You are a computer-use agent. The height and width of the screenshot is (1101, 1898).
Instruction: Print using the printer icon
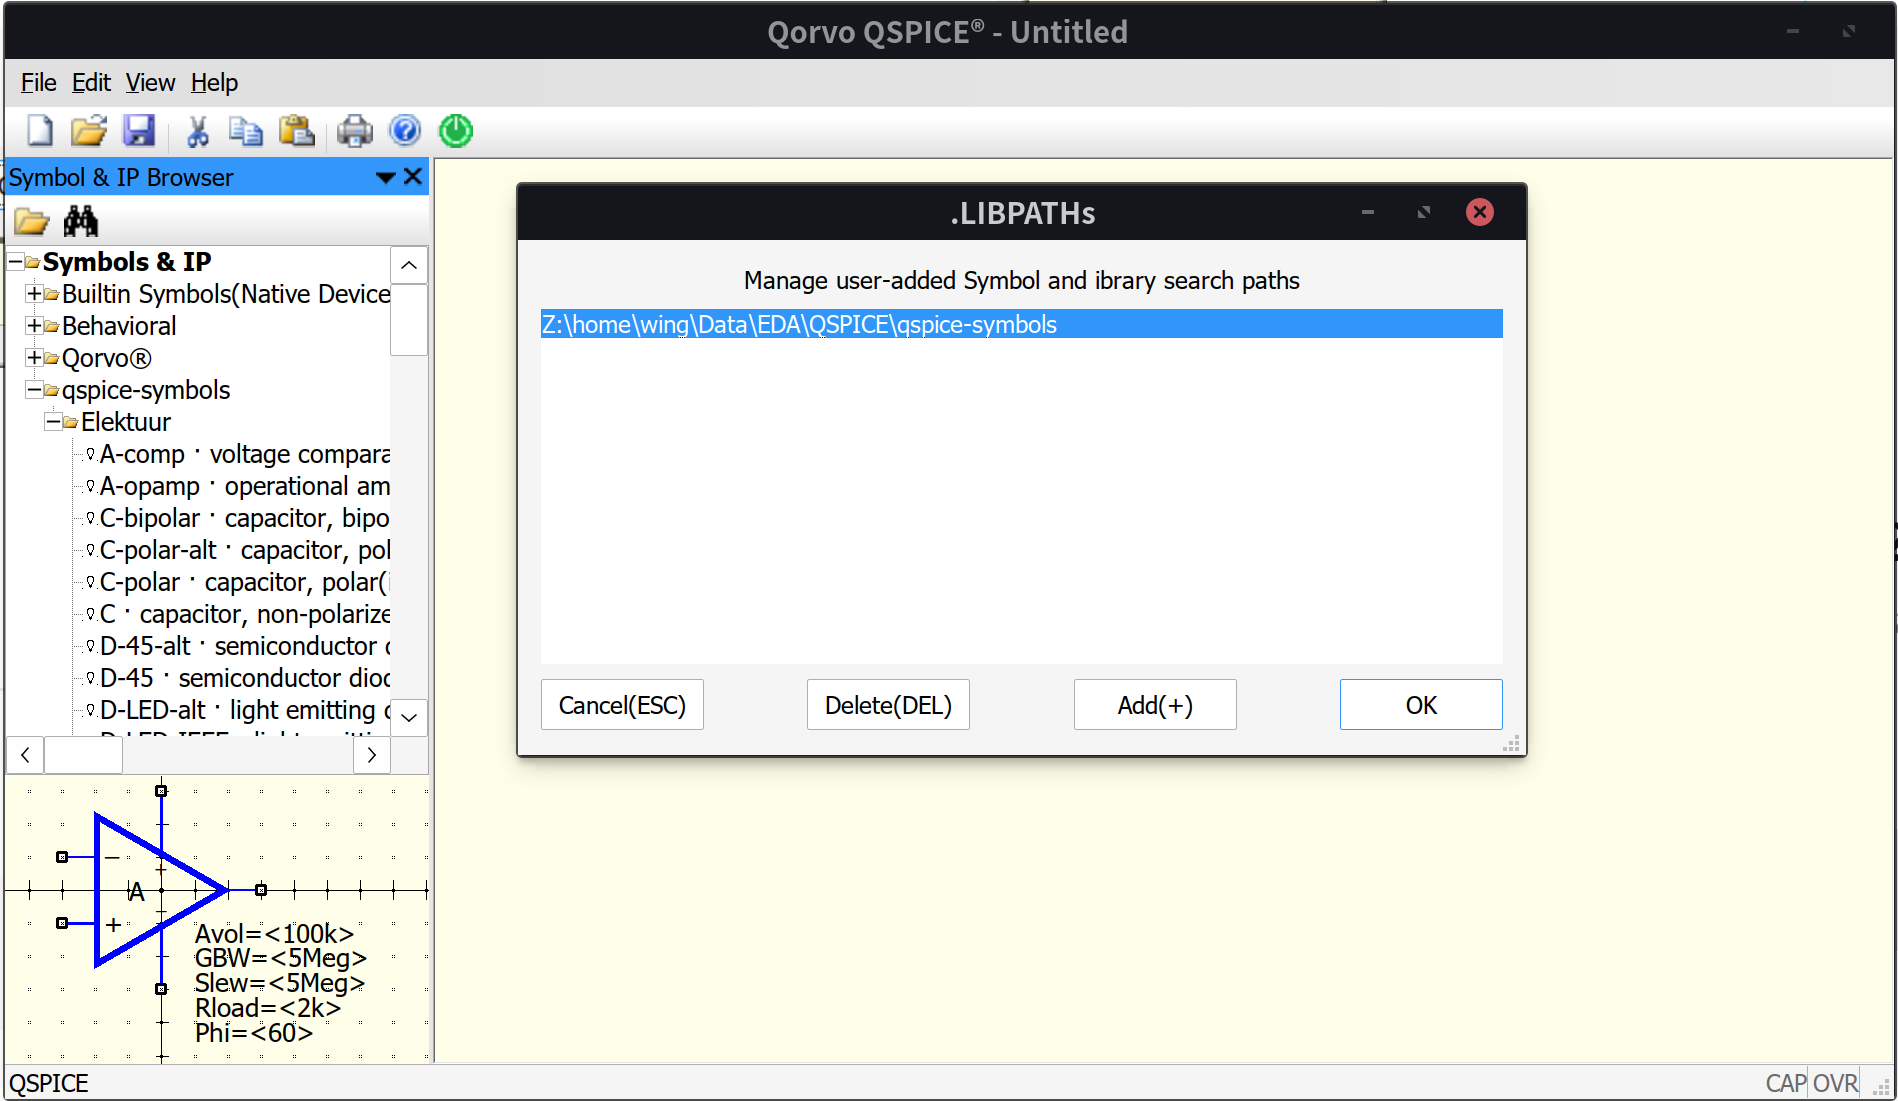pyautogui.click(x=355, y=131)
